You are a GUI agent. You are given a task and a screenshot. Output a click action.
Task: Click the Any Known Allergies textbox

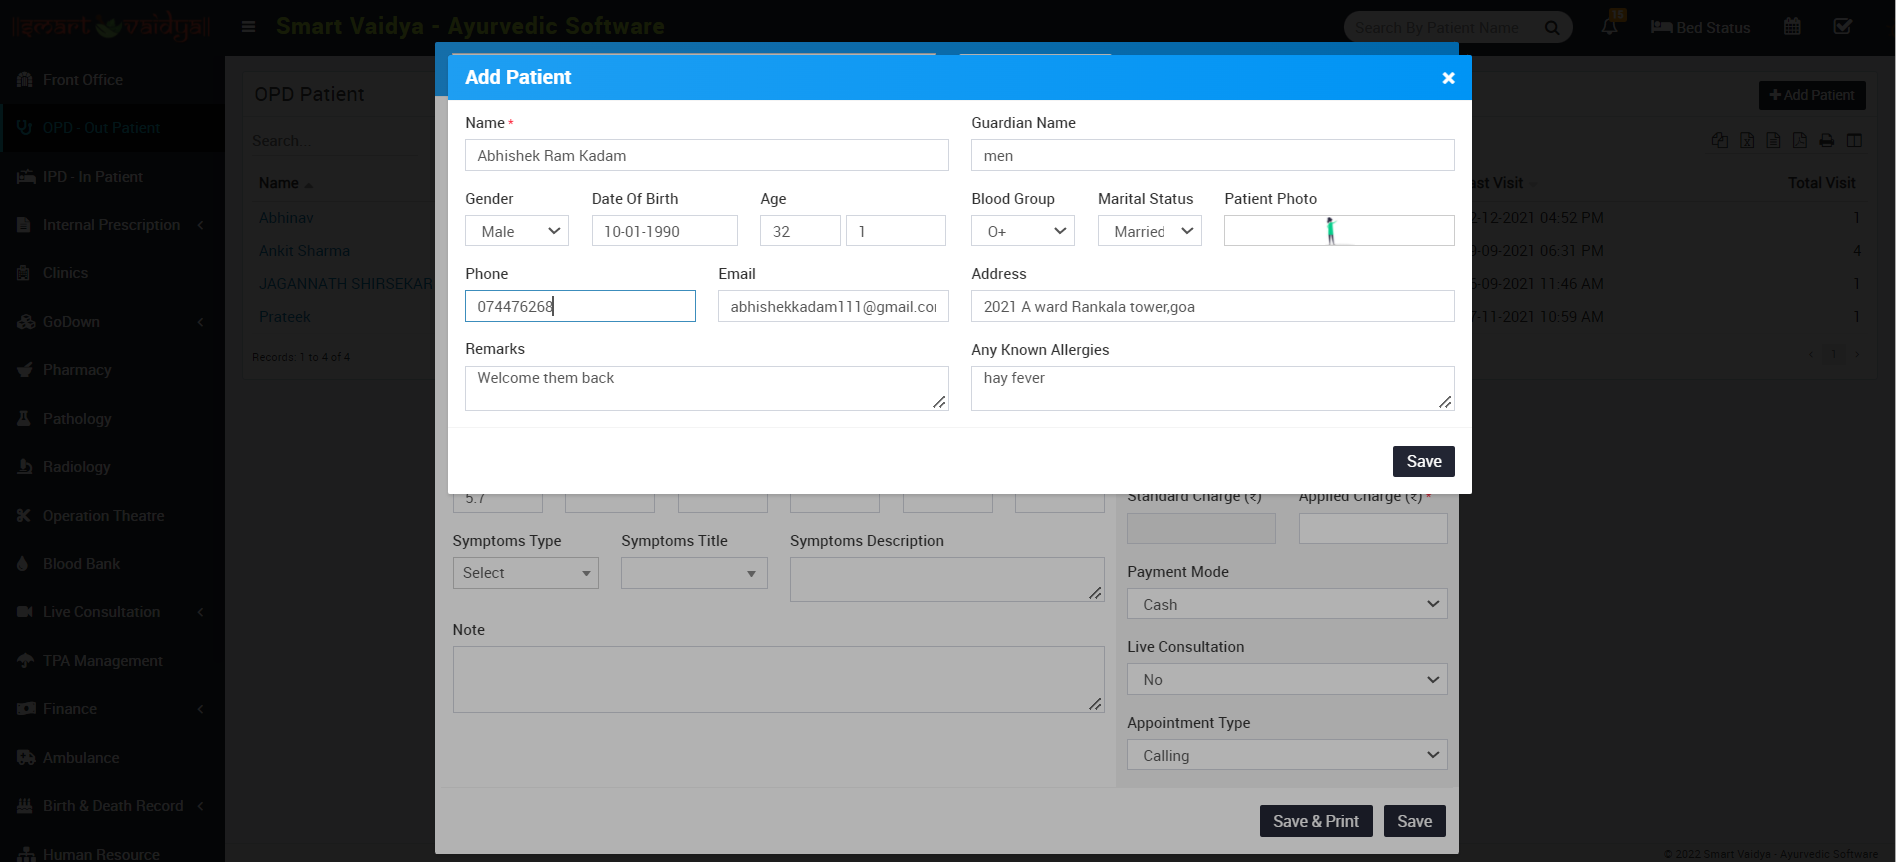1211,388
